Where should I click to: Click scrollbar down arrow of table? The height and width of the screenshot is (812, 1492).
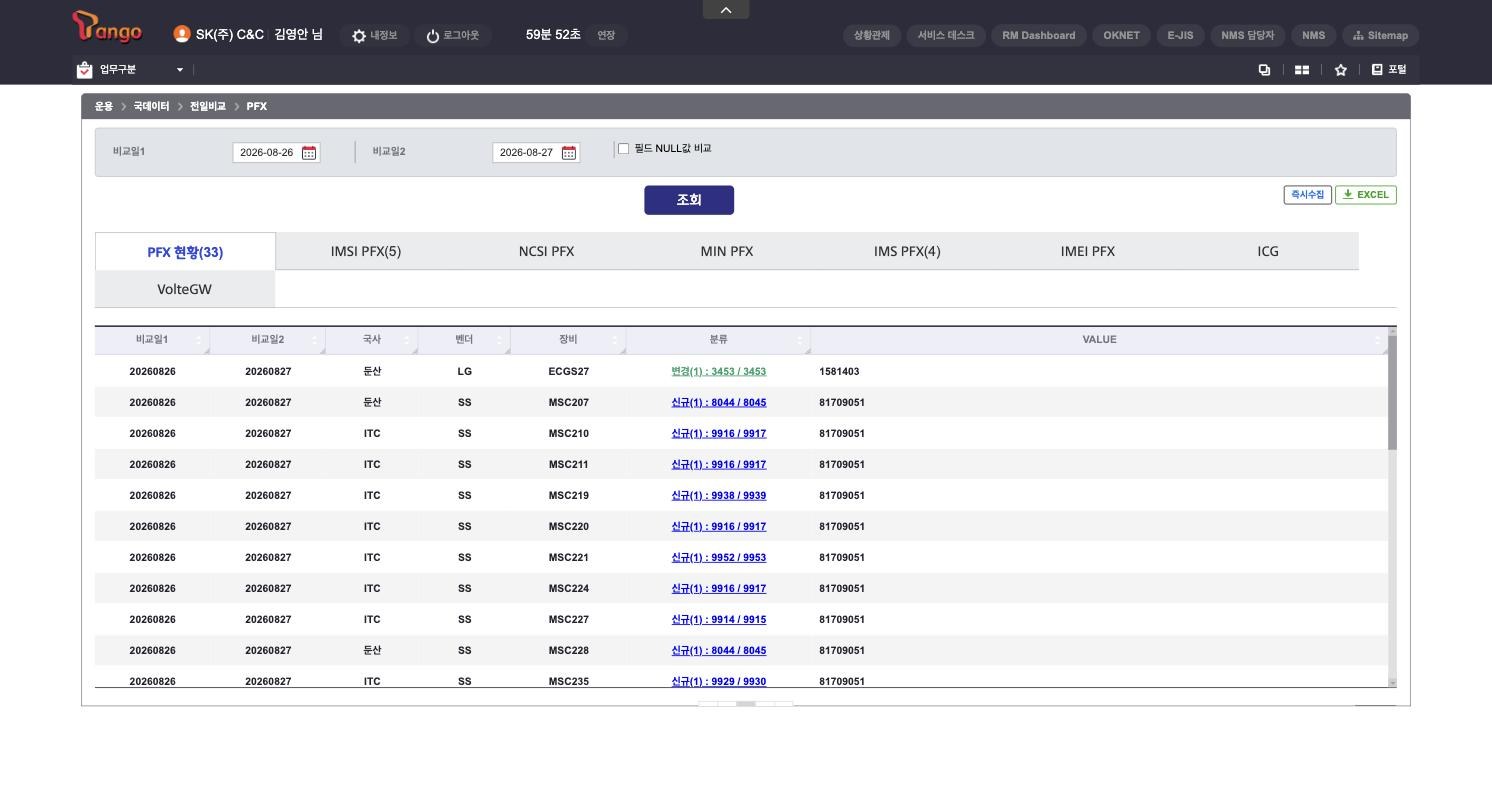tap(1392, 683)
